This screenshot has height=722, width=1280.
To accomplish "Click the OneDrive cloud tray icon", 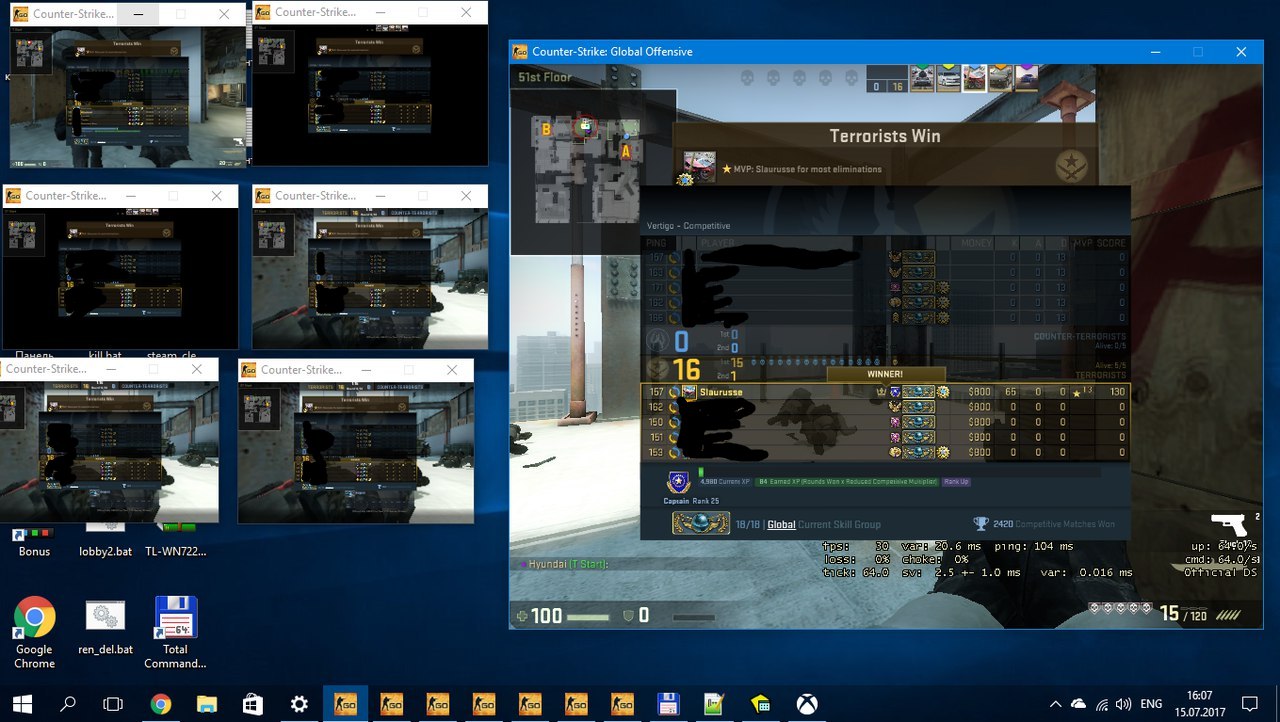I will pyautogui.click(x=1079, y=704).
